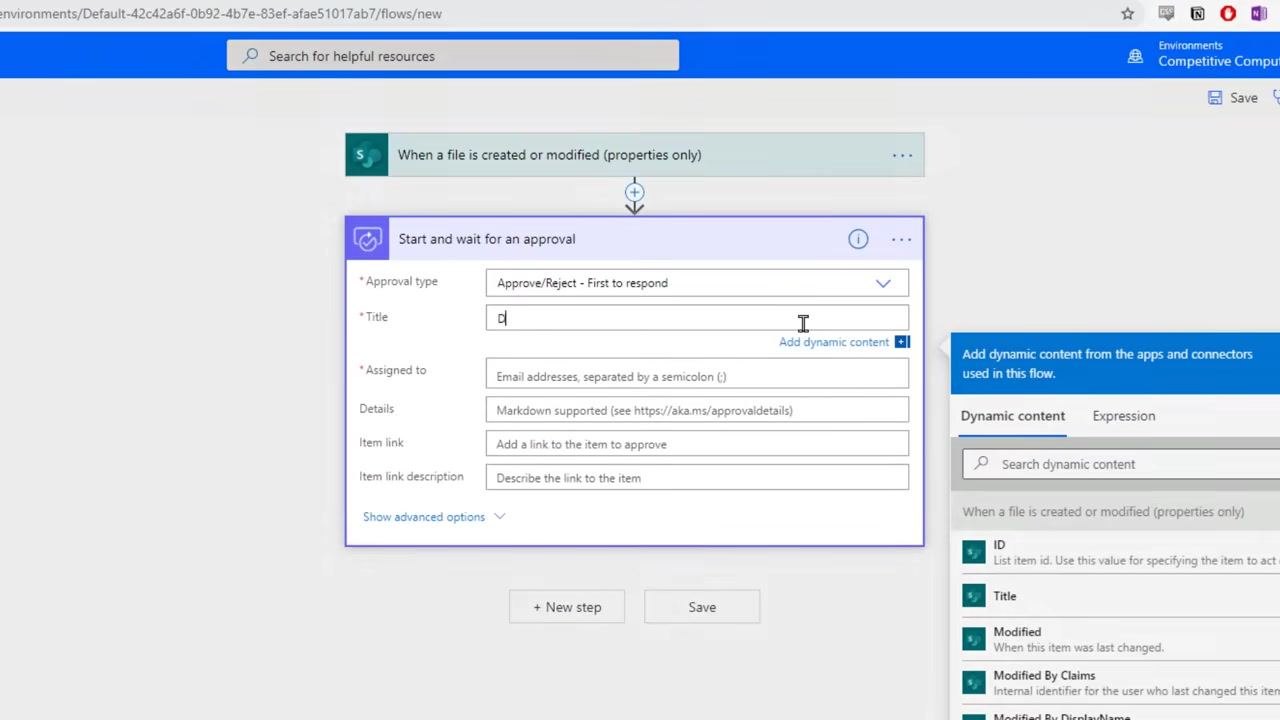This screenshot has width=1280, height=720.
Task: Click the red Opera-style extension icon
Action: [1228, 14]
